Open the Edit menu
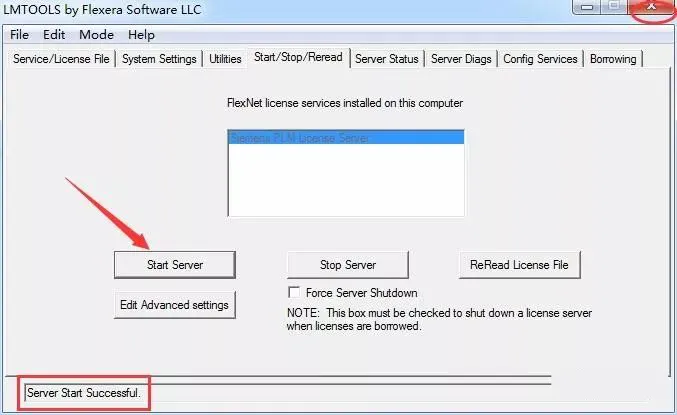The height and width of the screenshot is (415, 677). click(x=54, y=35)
